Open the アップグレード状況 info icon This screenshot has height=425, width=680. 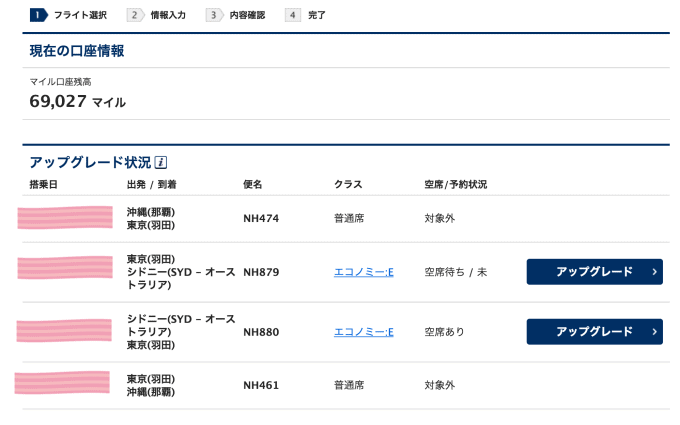point(161,162)
